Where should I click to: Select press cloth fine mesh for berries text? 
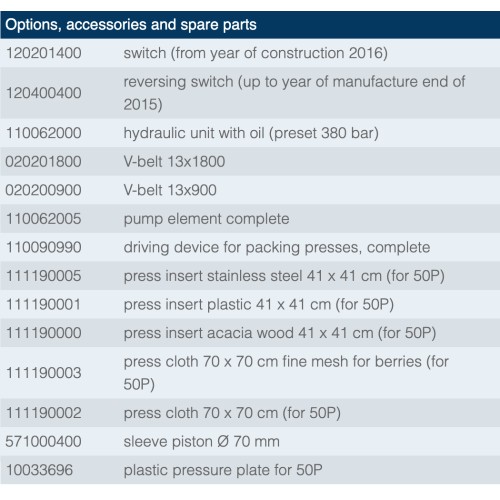tap(286, 373)
